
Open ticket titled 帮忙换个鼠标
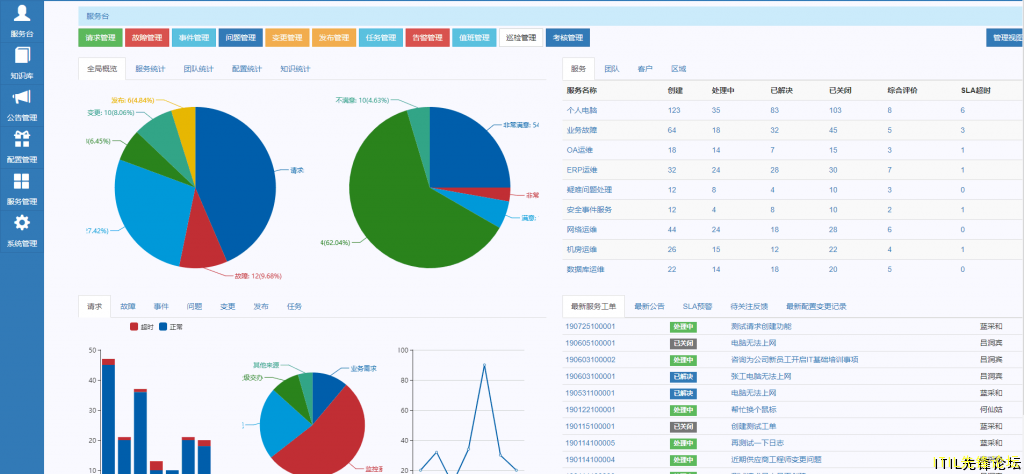click(x=754, y=410)
